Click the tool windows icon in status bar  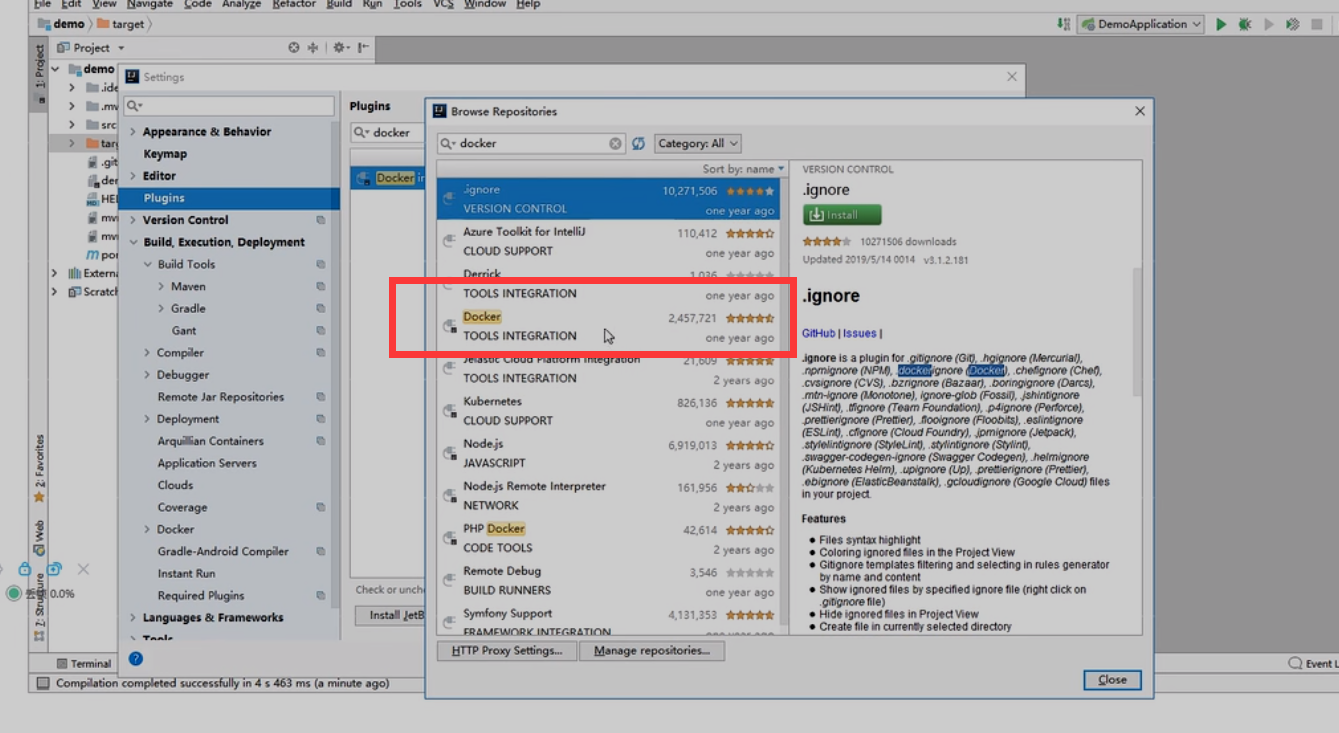tap(43, 683)
